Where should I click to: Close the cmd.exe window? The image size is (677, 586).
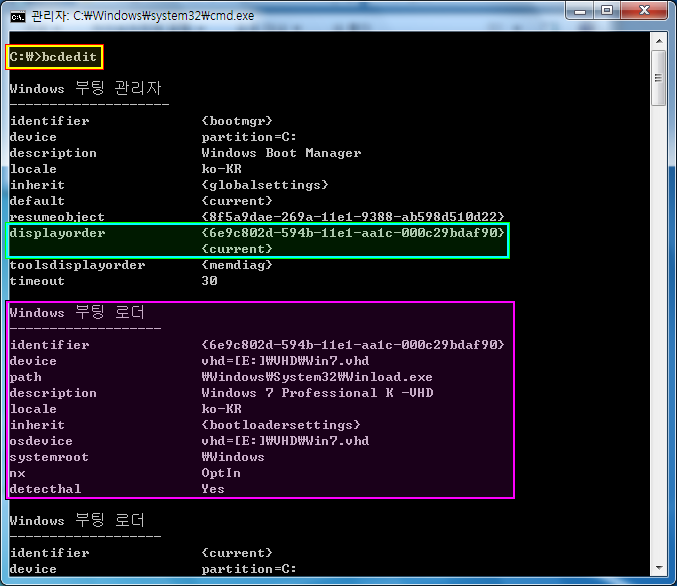[644, 11]
